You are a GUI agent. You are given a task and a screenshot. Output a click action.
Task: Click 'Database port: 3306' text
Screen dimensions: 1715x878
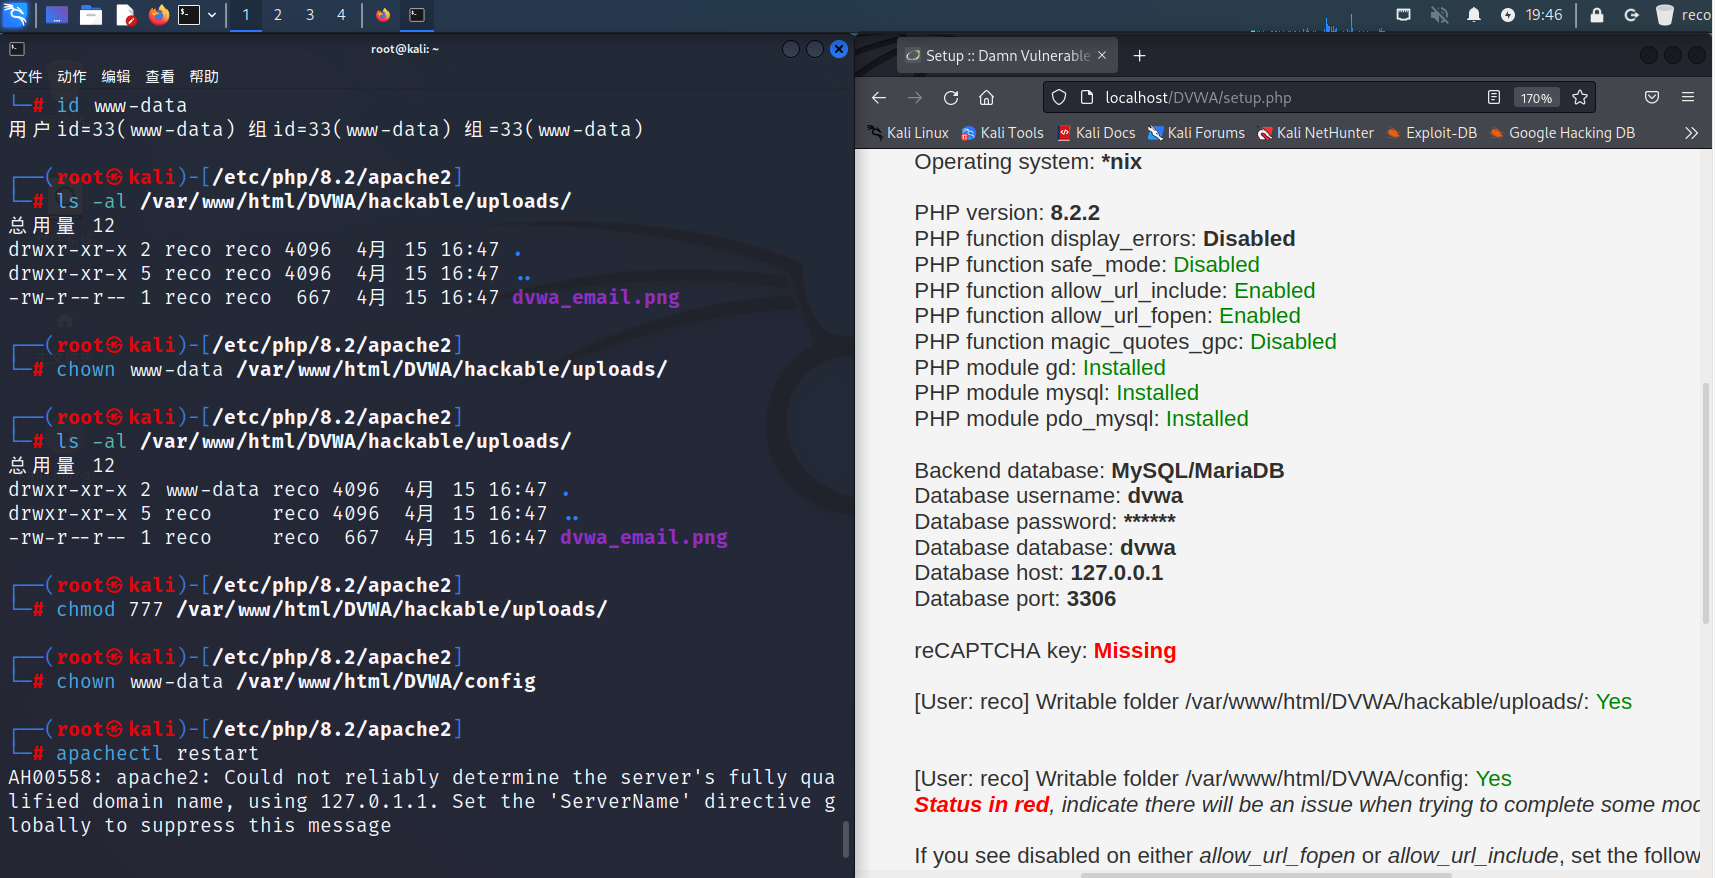point(1015,599)
